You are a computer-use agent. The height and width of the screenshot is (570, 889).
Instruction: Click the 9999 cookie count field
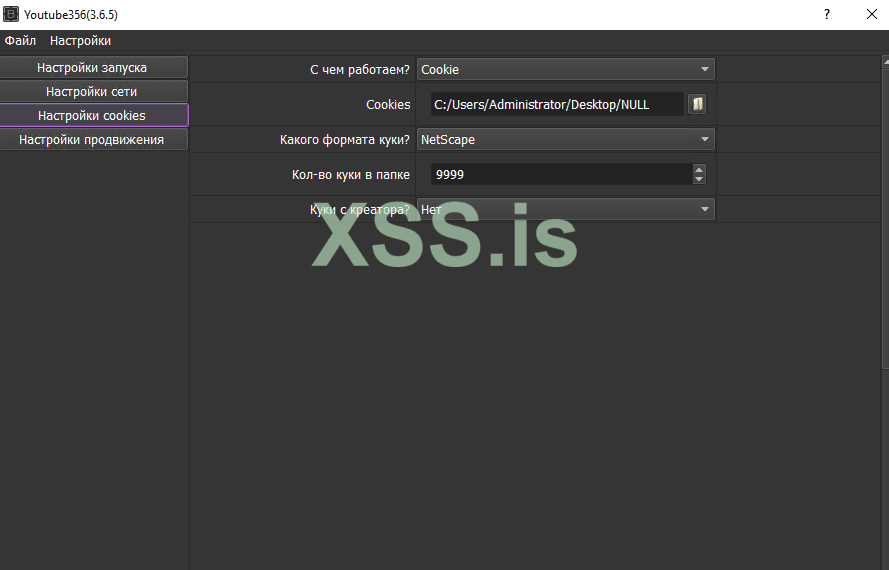click(x=561, y=174)
